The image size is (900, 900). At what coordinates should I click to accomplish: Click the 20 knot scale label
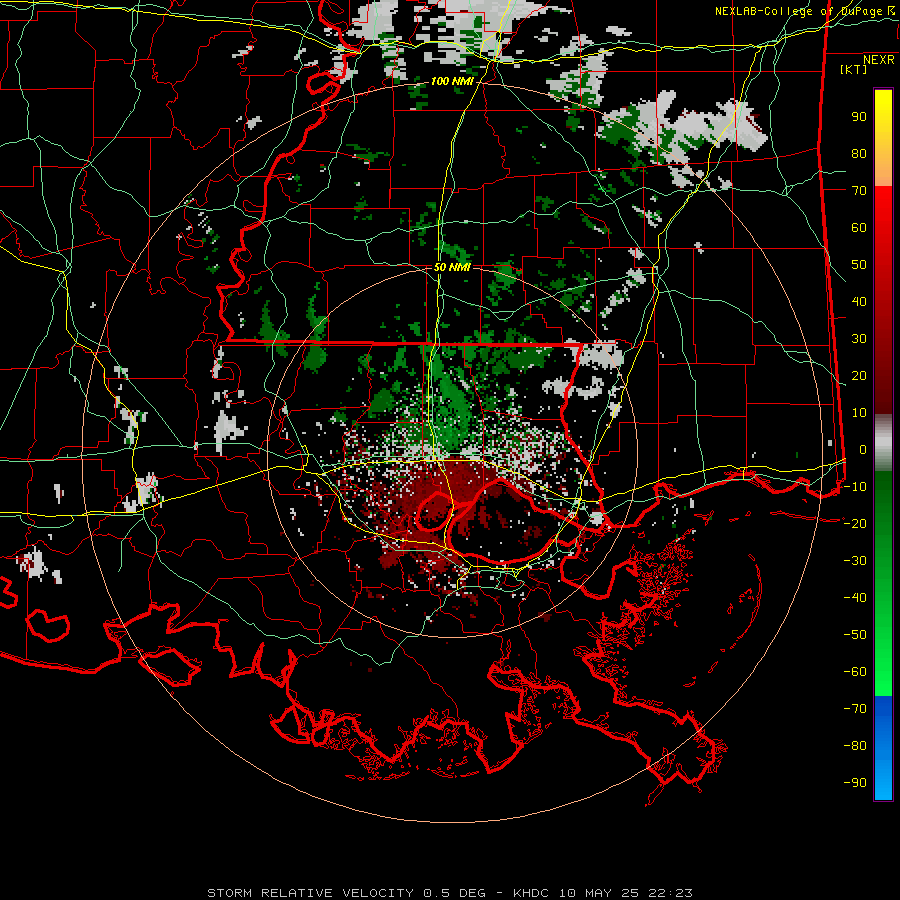tap(859, 375)
